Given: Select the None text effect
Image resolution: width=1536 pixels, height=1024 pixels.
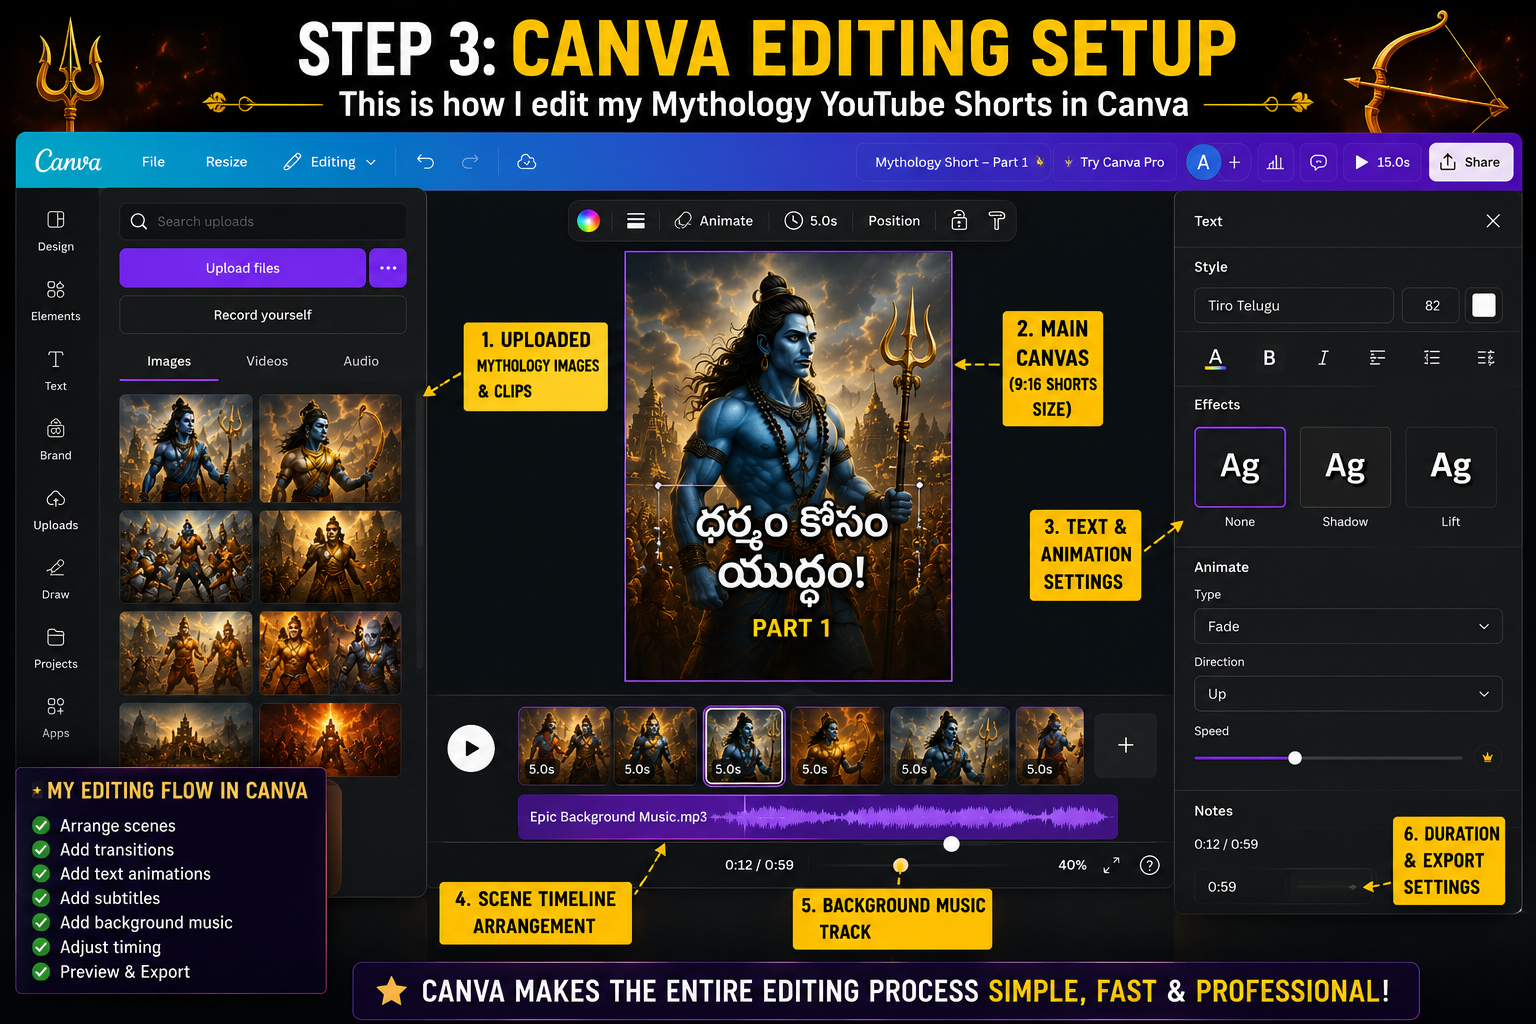Looking at the screenshot, I should [x=1240, y=467].
